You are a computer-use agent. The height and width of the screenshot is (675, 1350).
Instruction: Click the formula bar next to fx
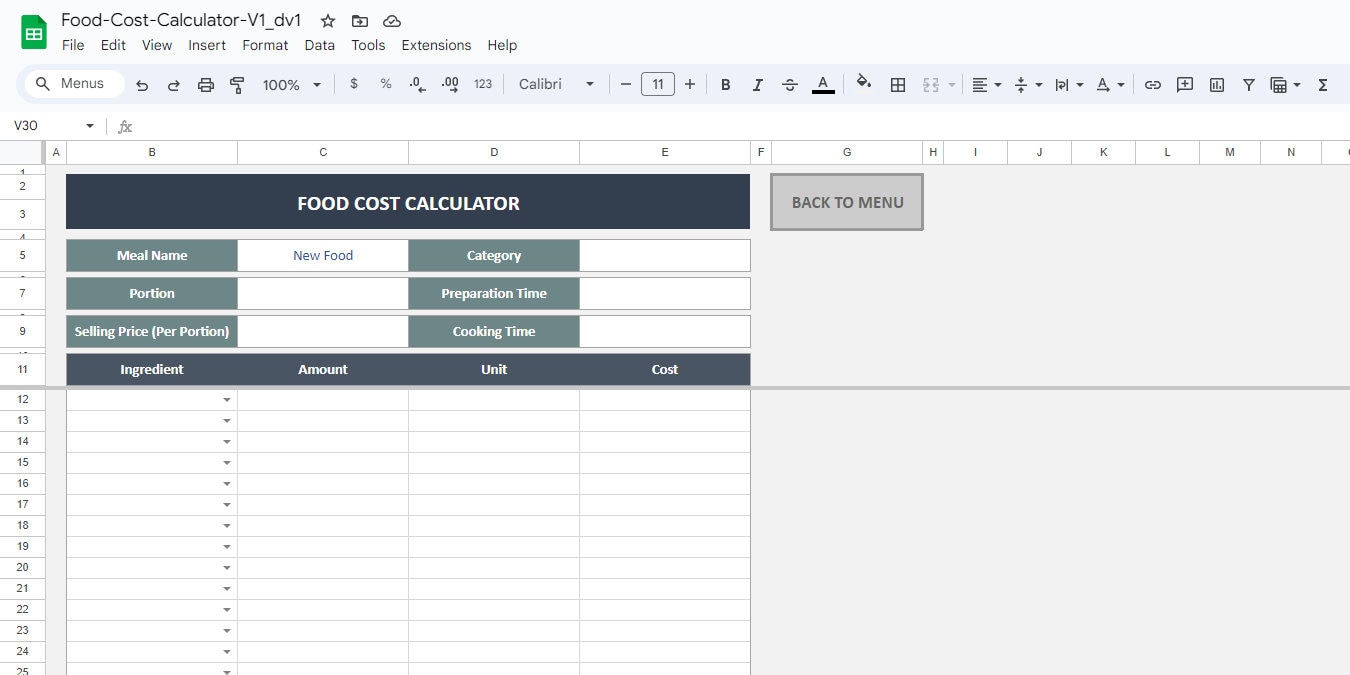[740, 126]
